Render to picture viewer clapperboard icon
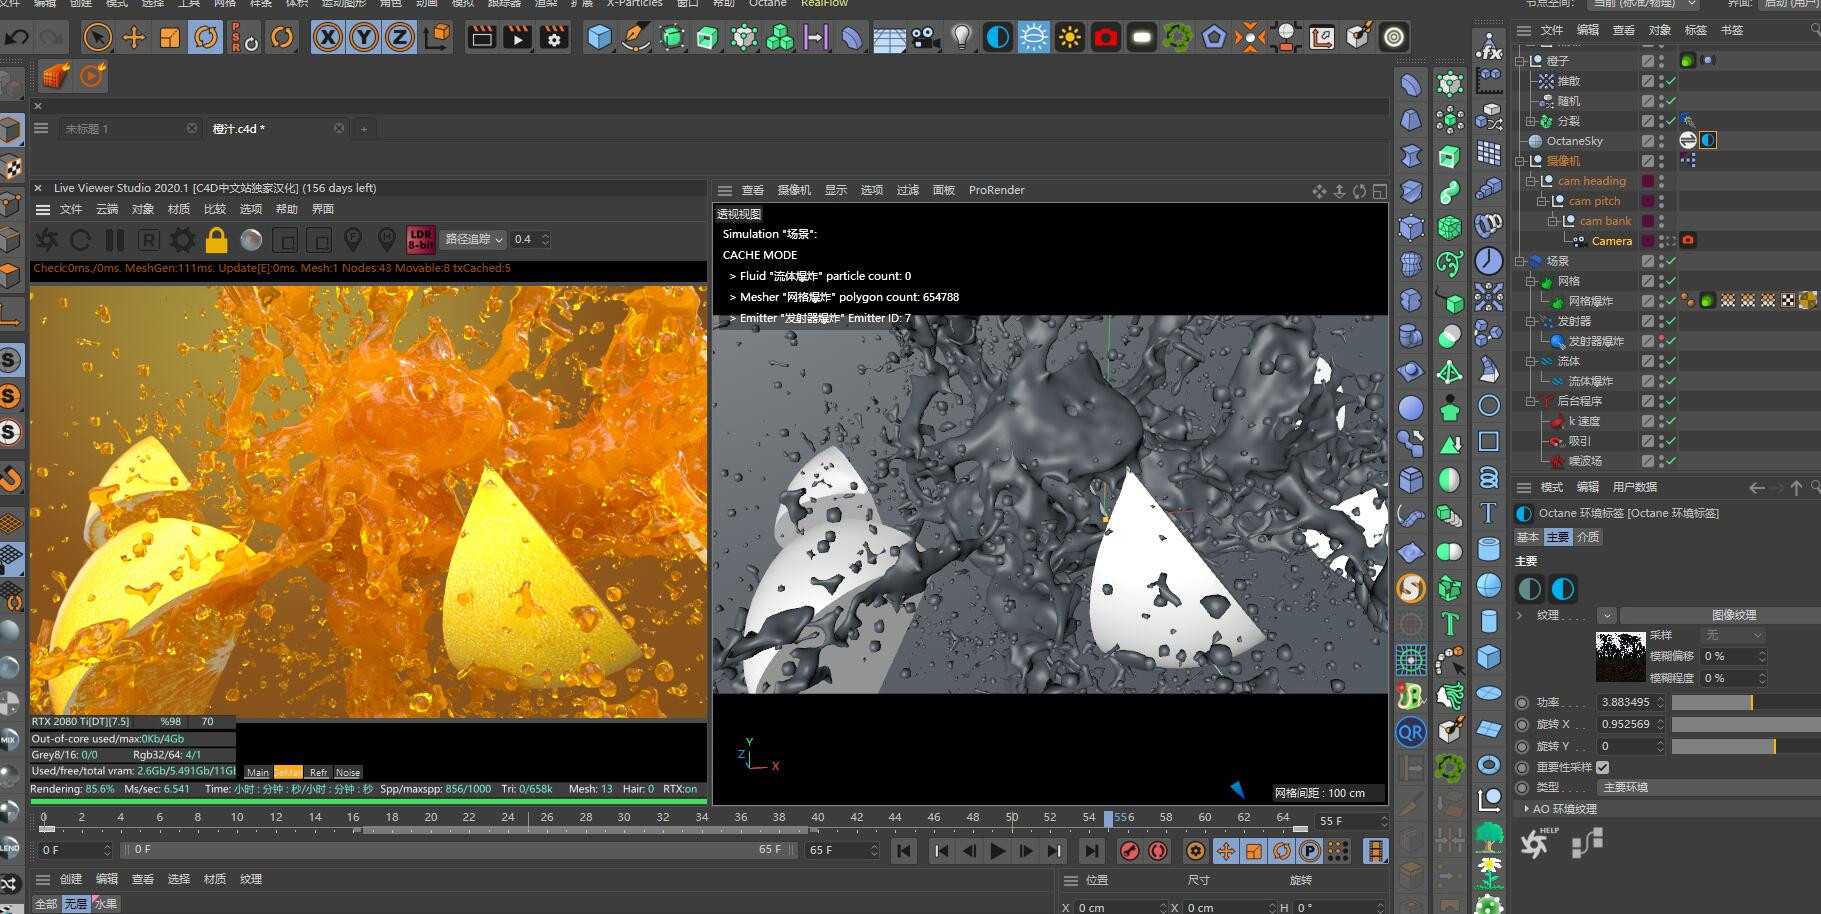Viewport: 1821px width, 914px height. pyautogui.click(x=517, y=38)
